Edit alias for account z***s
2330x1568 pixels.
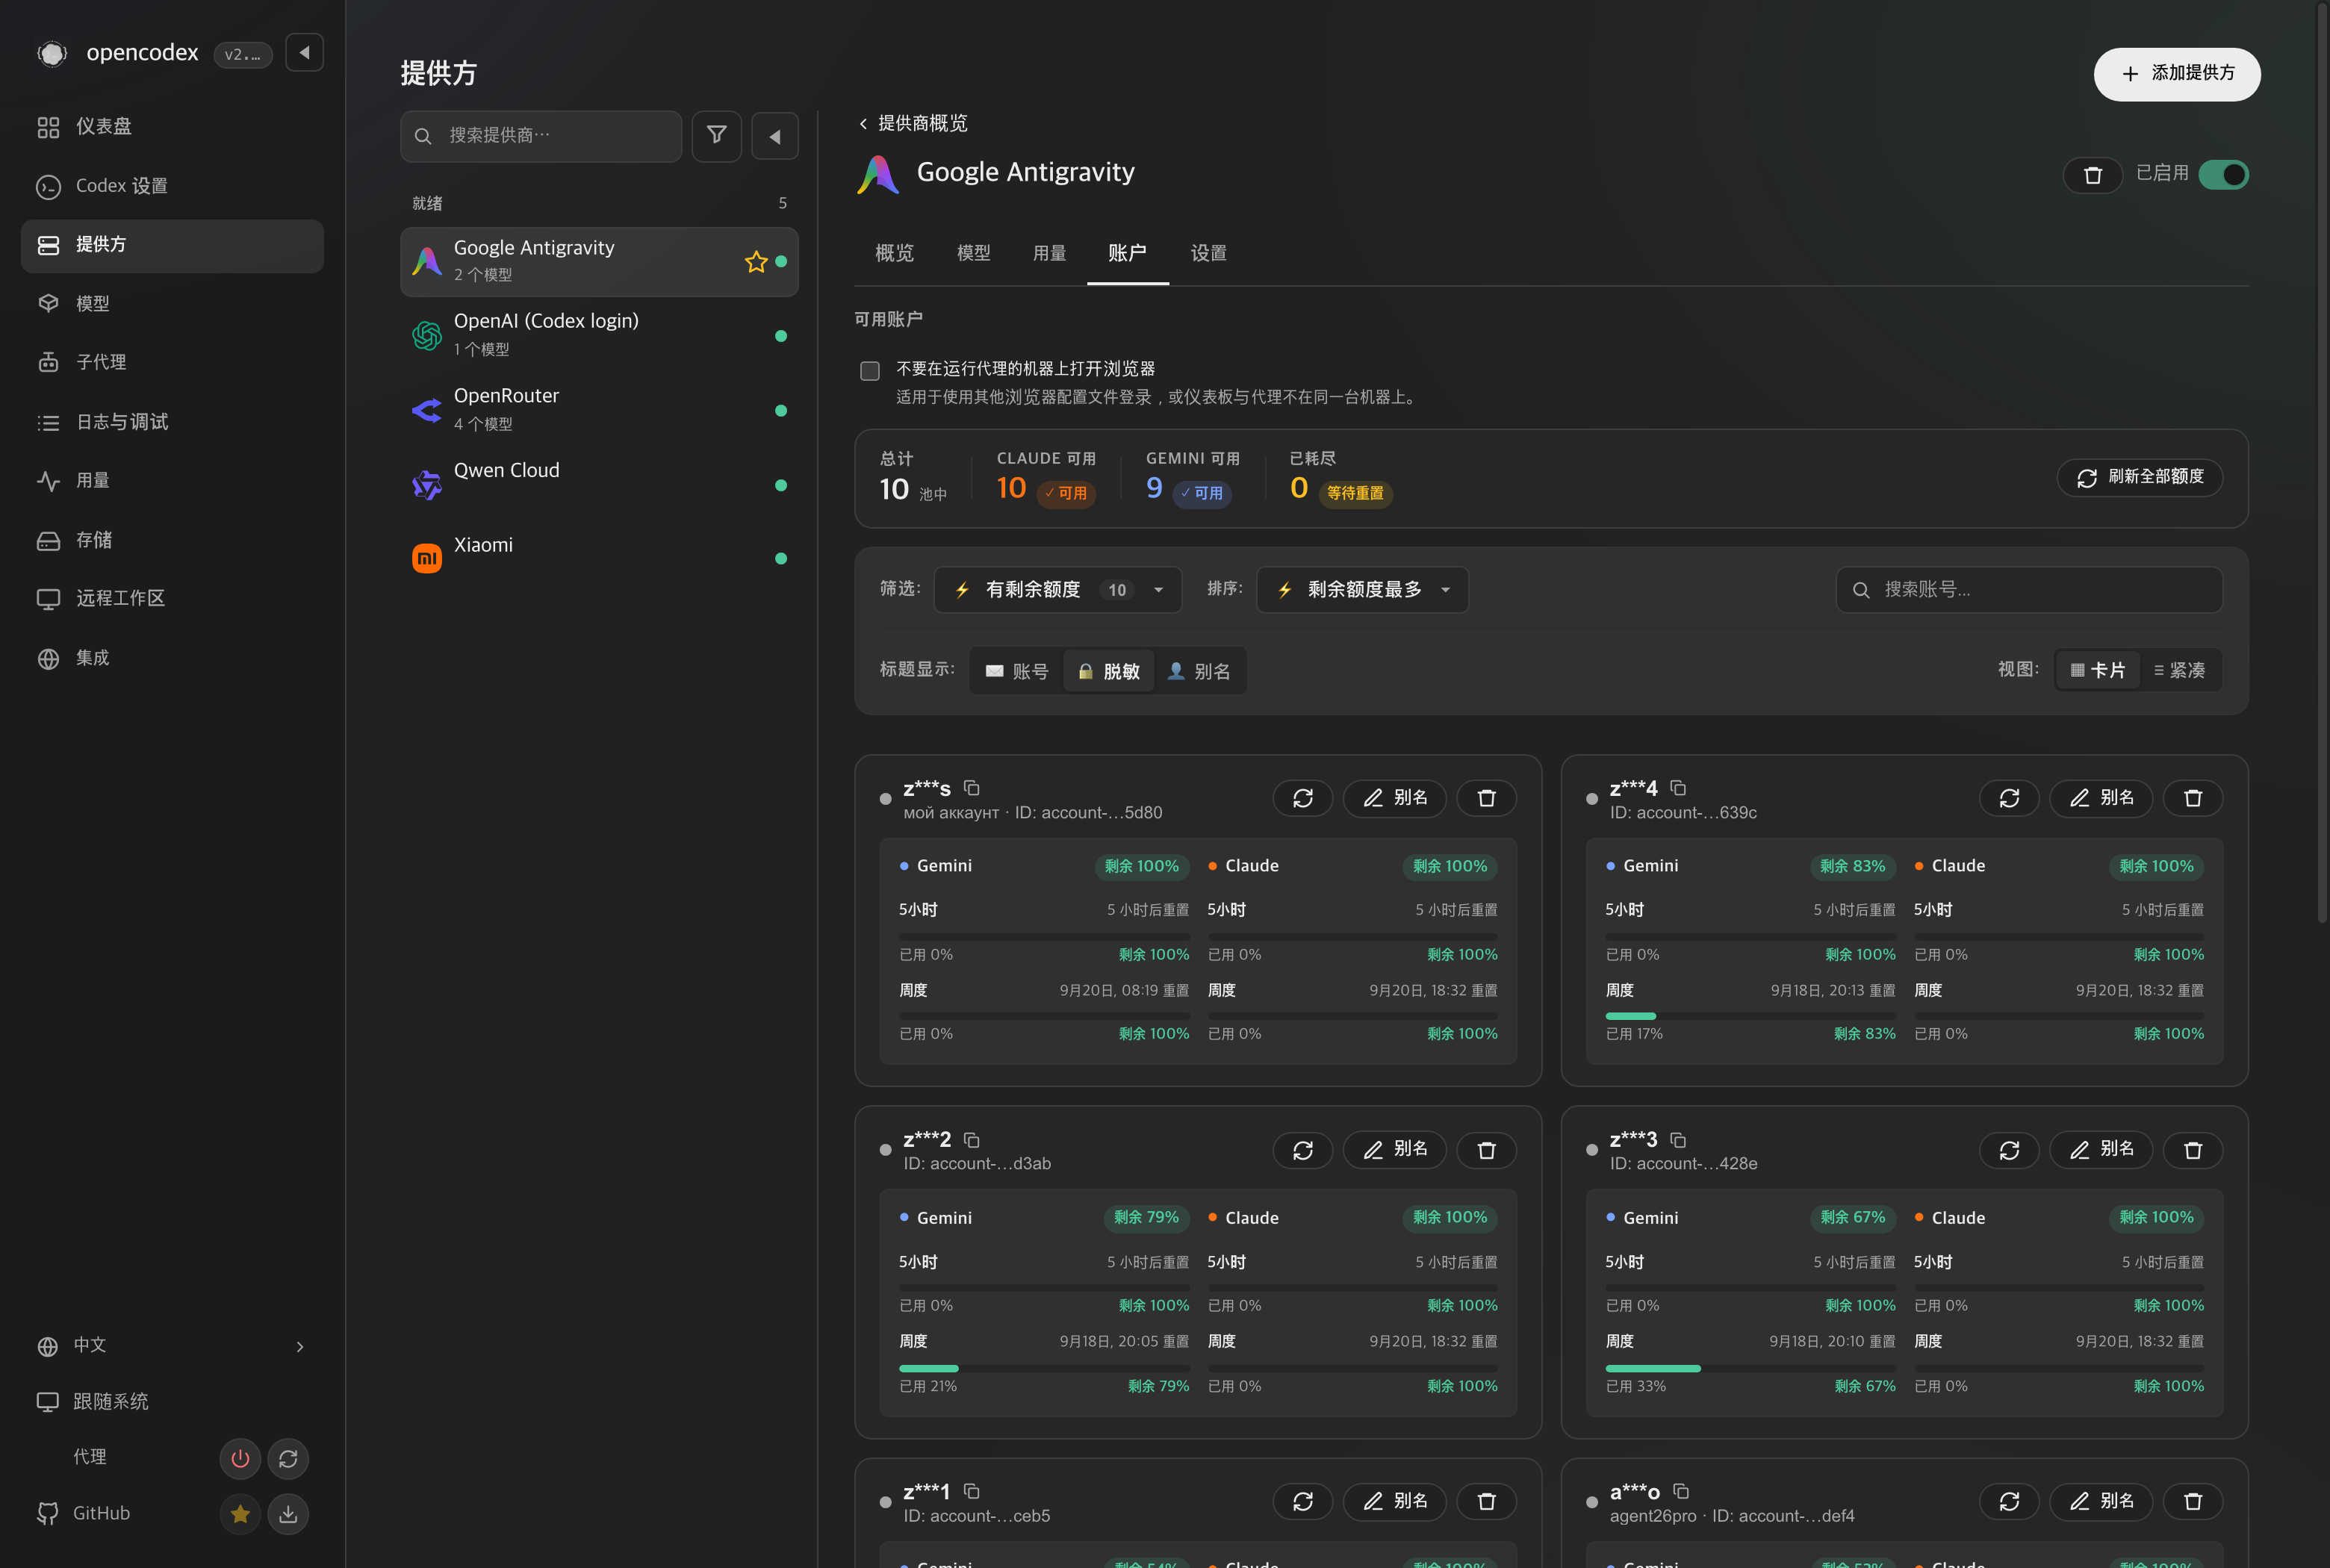point(1394,798)
